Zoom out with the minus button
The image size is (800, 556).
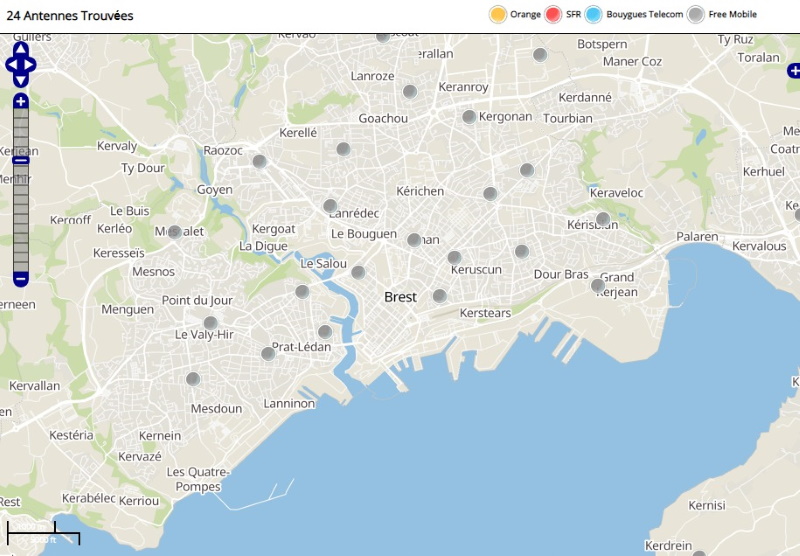(x=21, y=279)
